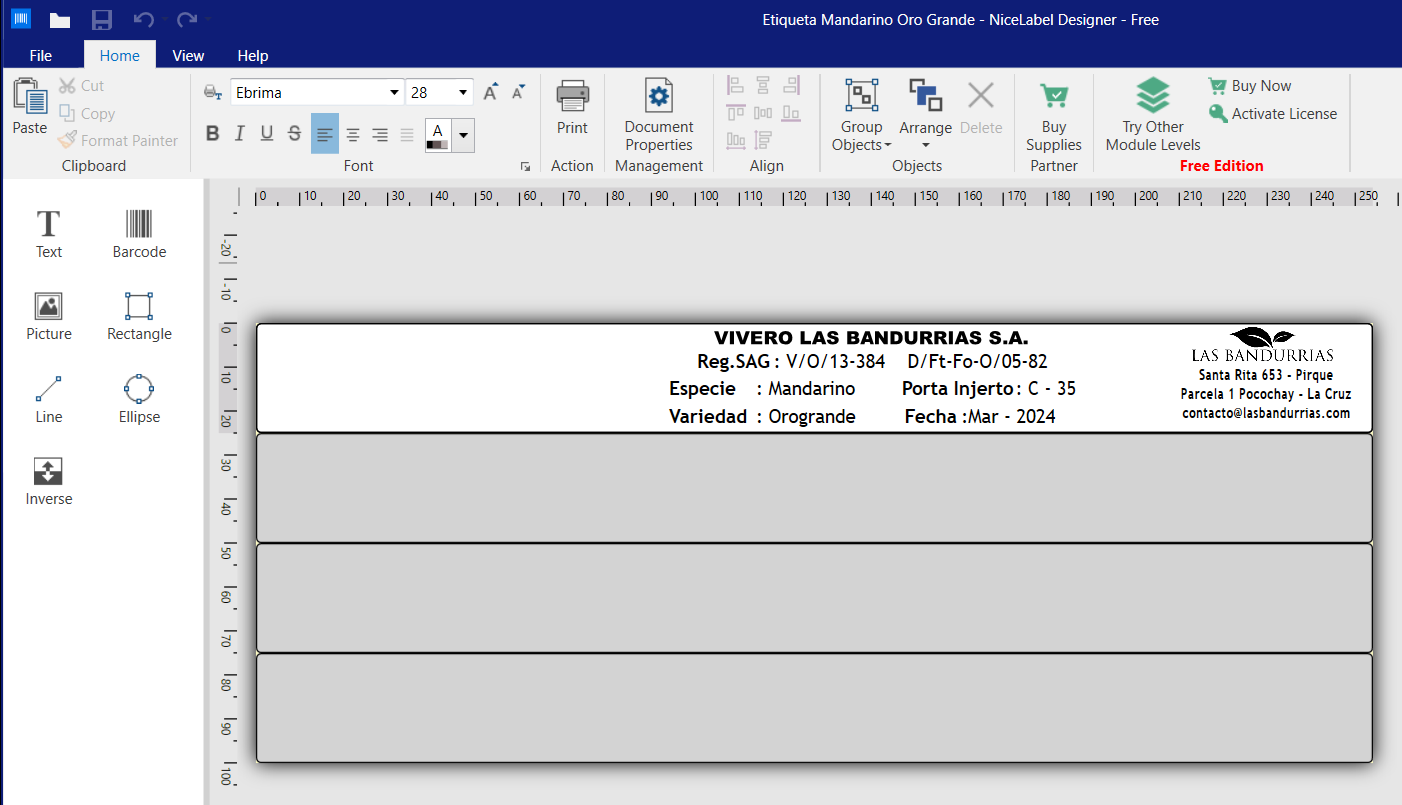1402x805 pixels.
Task: Select the Inverse object tool
Action: click(49, 482)
